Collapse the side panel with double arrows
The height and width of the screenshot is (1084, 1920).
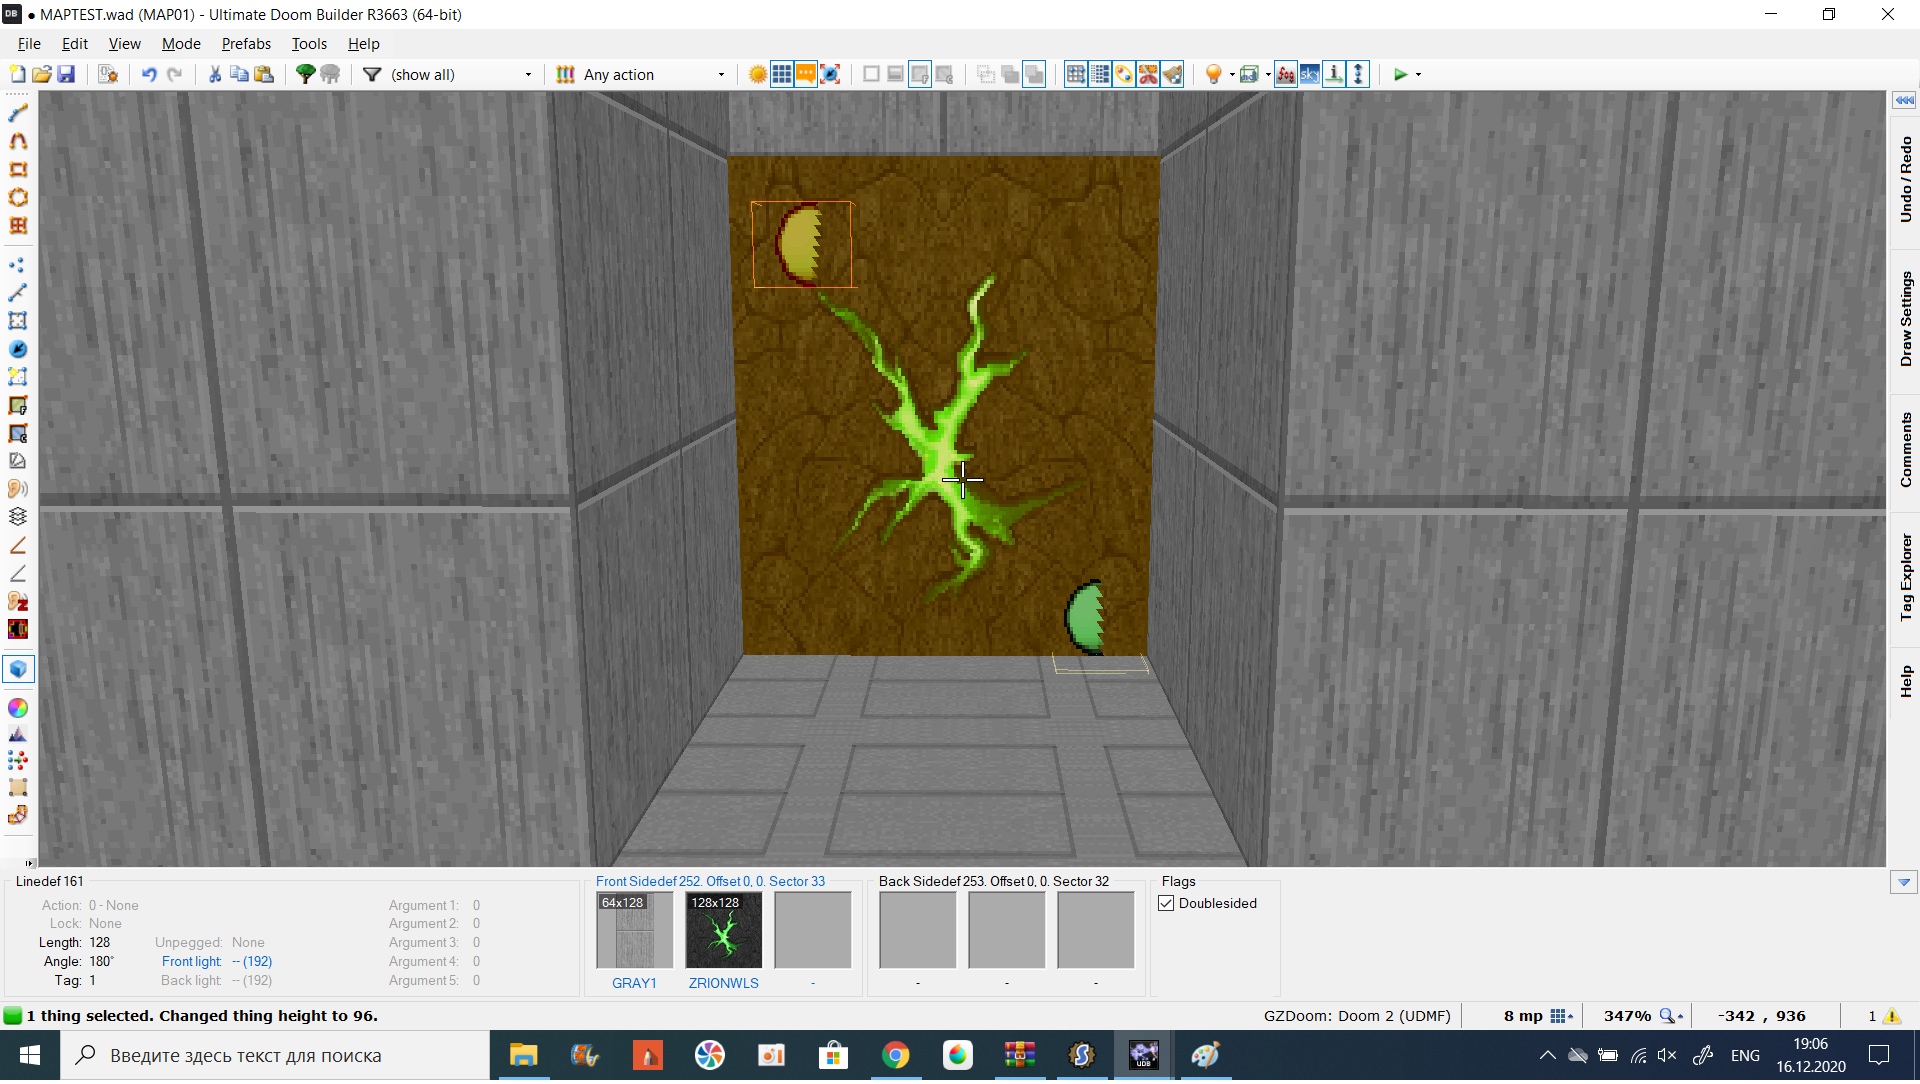(x=1904, y=100)
